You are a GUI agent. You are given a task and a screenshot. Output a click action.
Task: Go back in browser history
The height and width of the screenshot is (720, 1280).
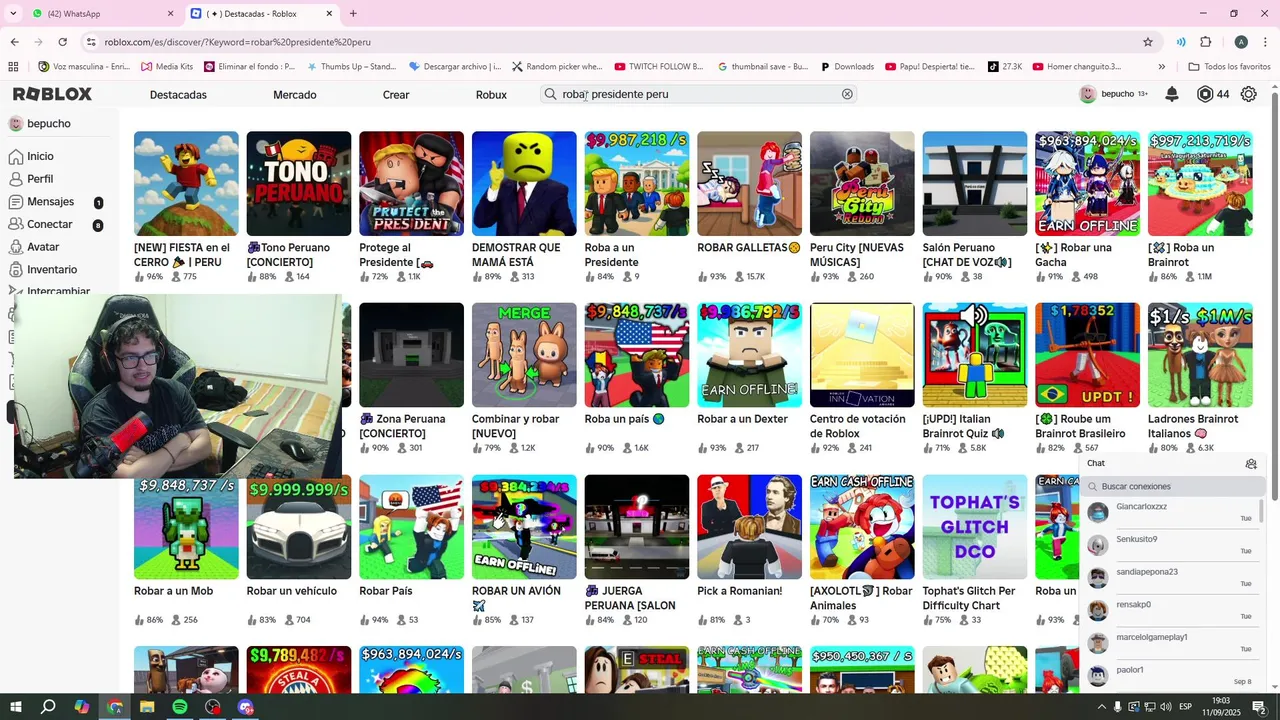coord(14,42)
